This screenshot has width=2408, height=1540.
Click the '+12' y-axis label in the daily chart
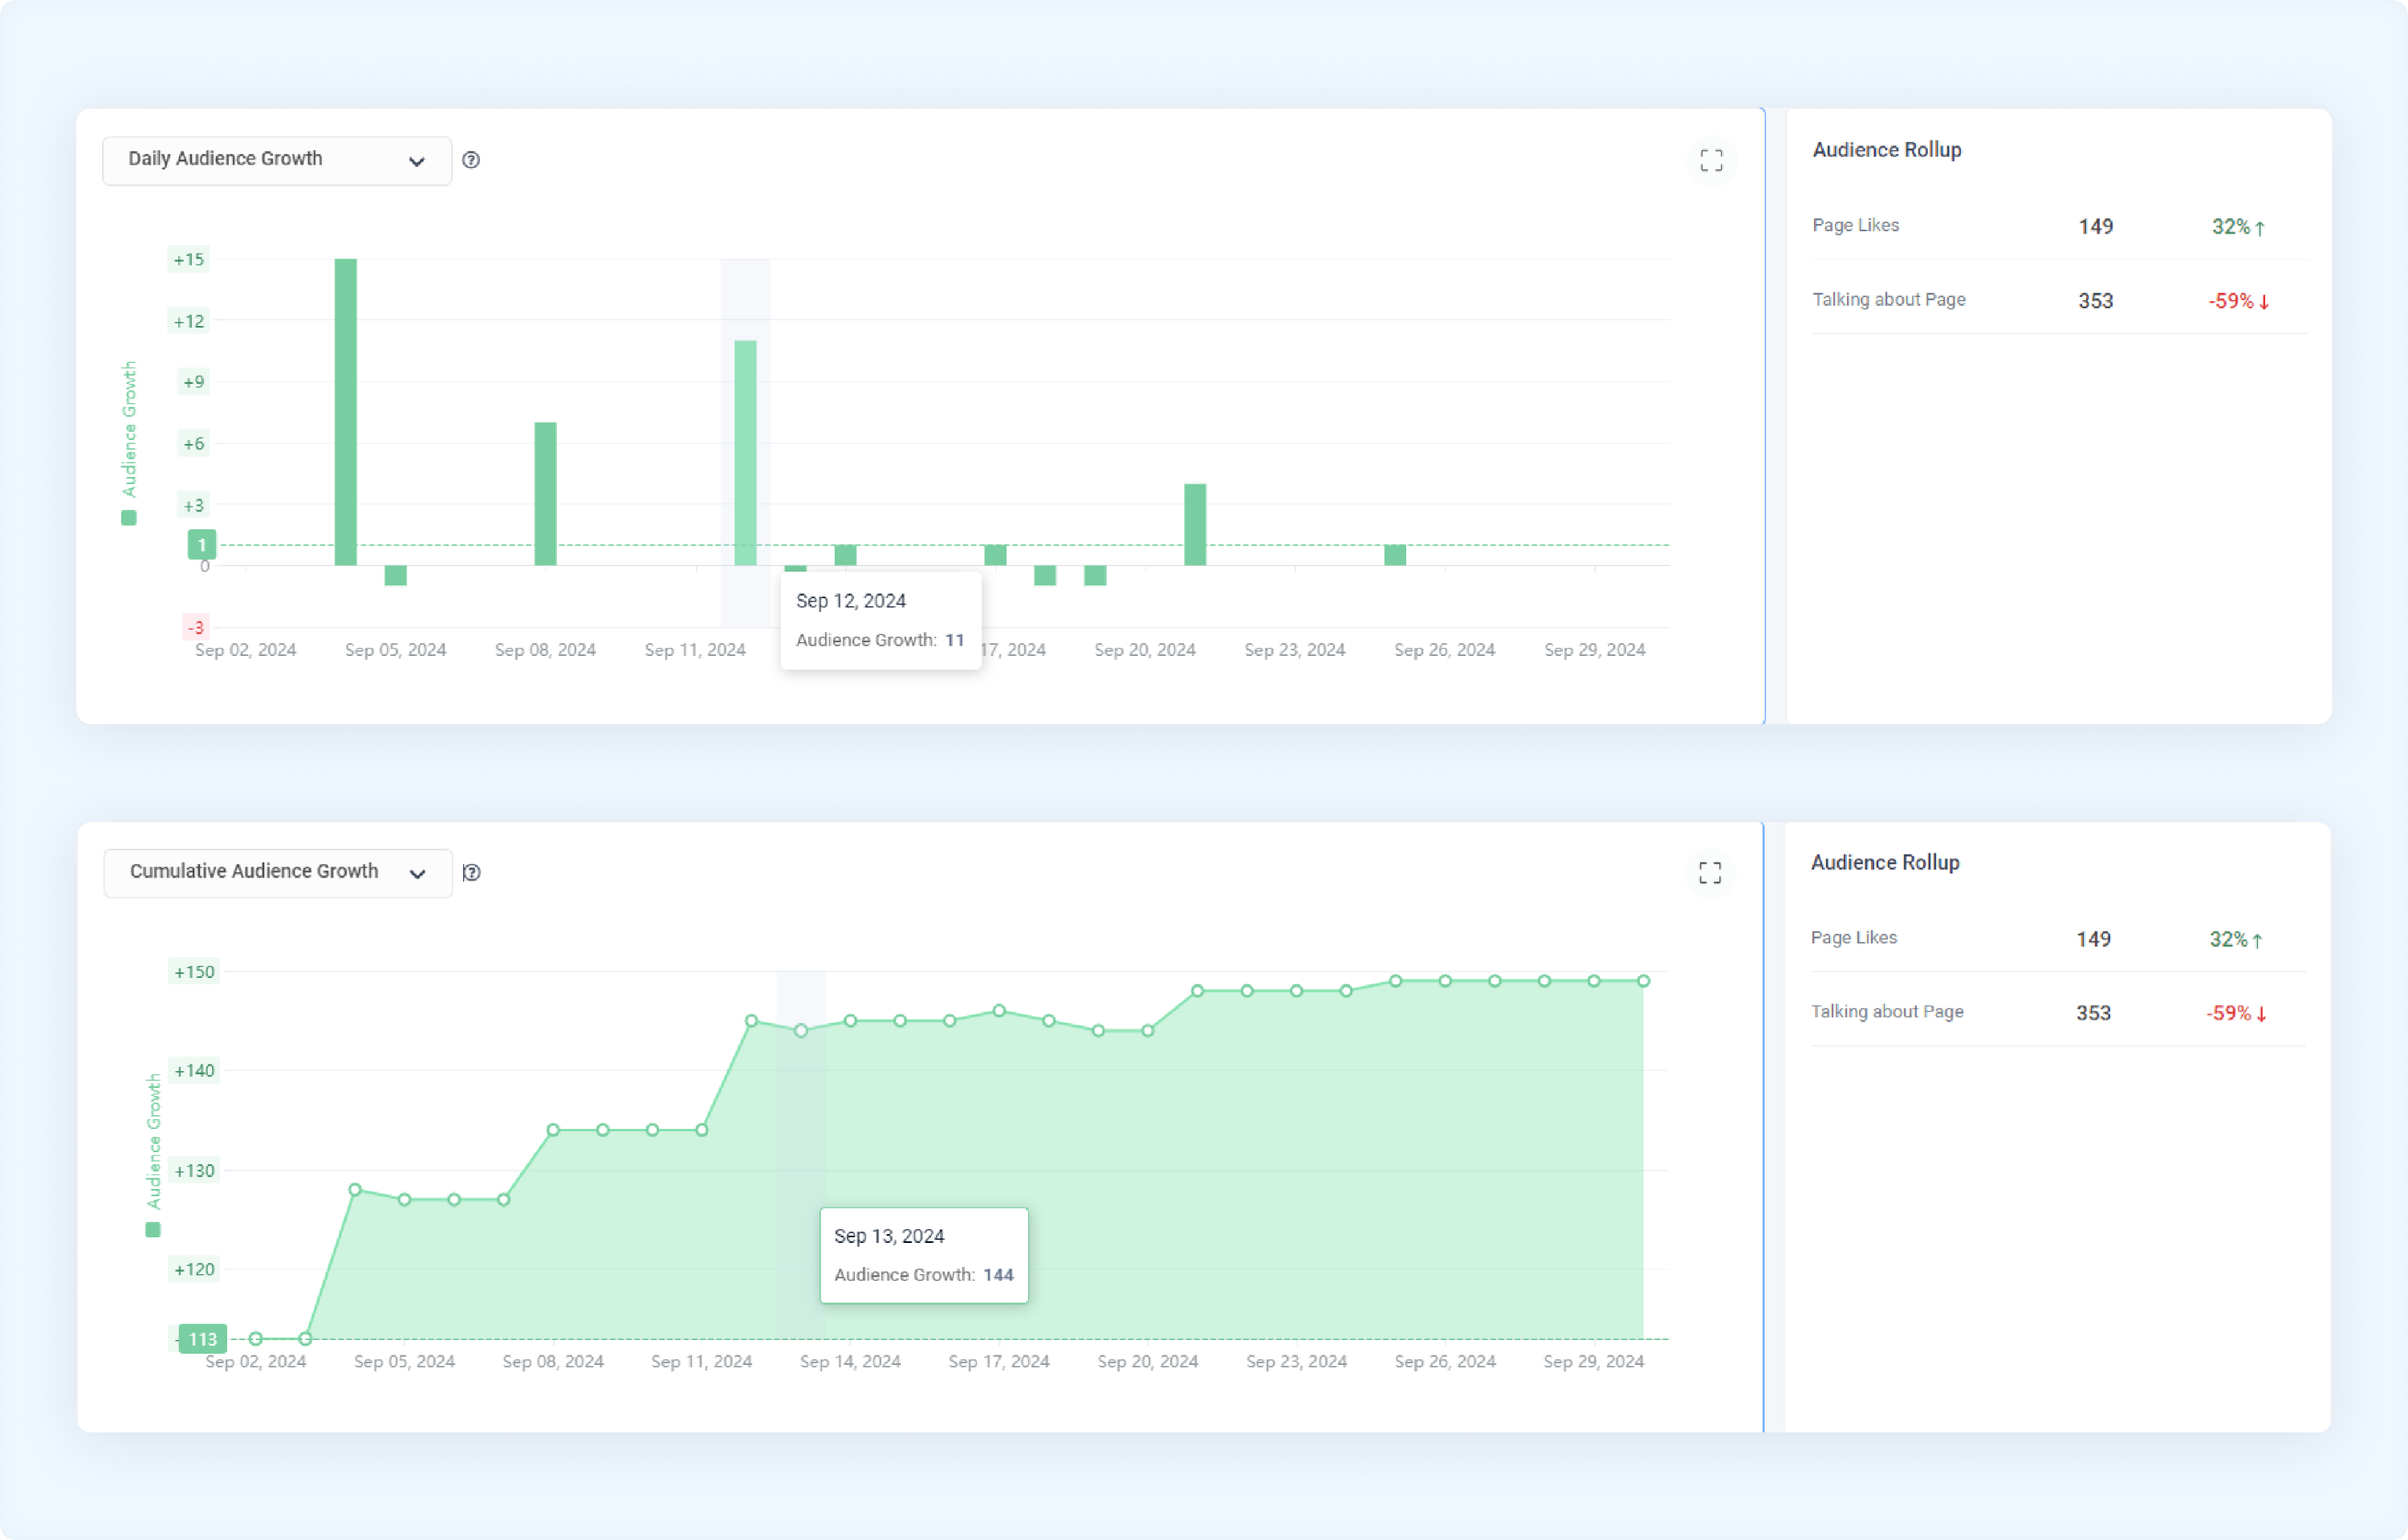(x=188, y=321)
